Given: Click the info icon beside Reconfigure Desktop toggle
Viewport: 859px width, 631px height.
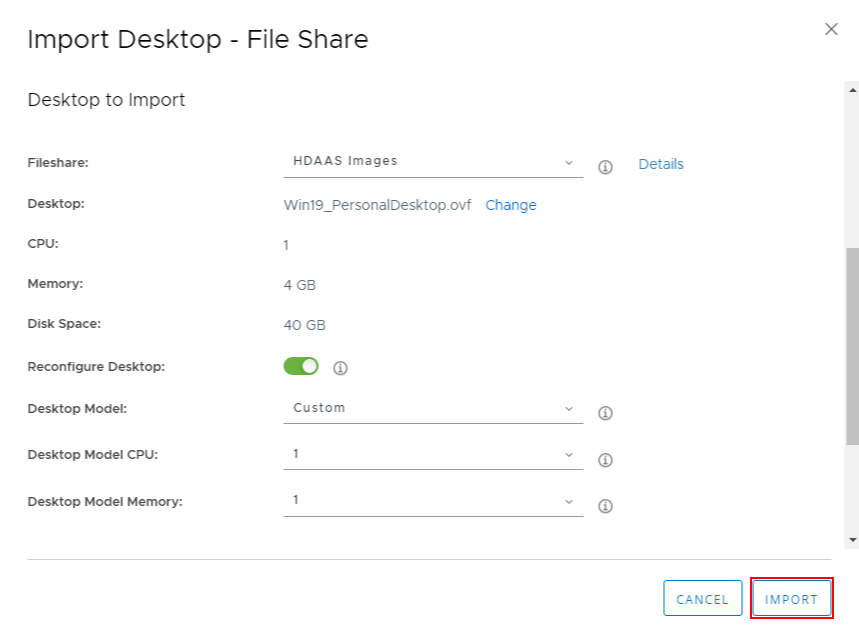Looking at the screenshot, I should click(340, 368).
